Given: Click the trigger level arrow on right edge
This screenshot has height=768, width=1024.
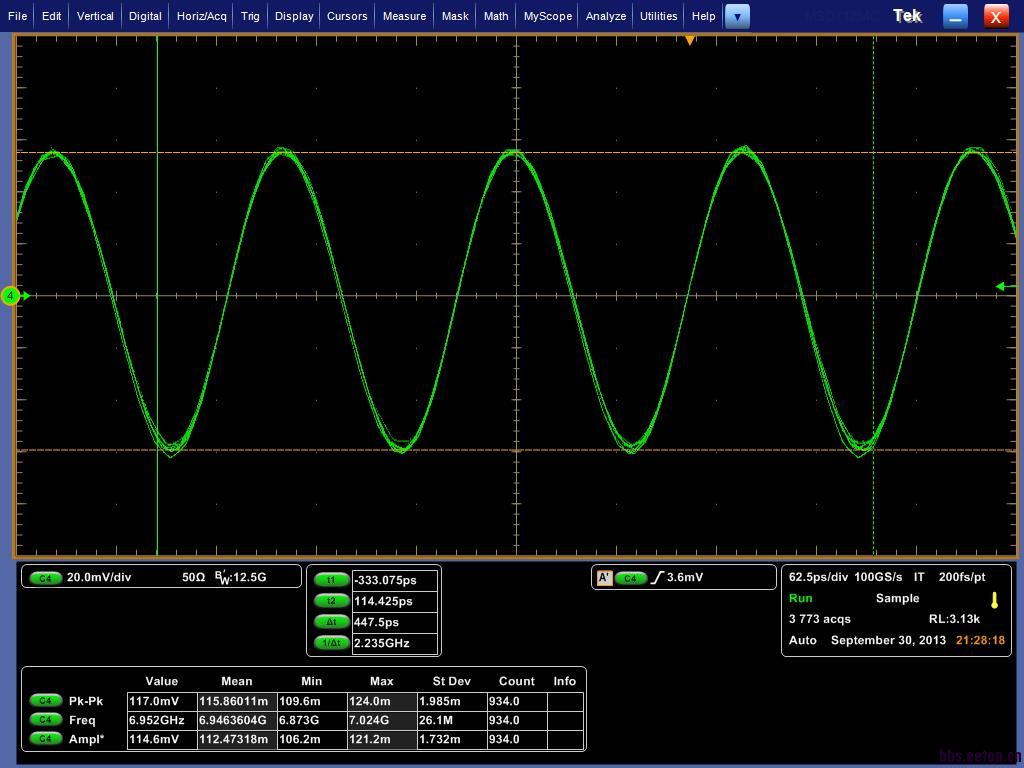Looking at the screenshot, I should pyautogui.click(x=1000, y=287).
